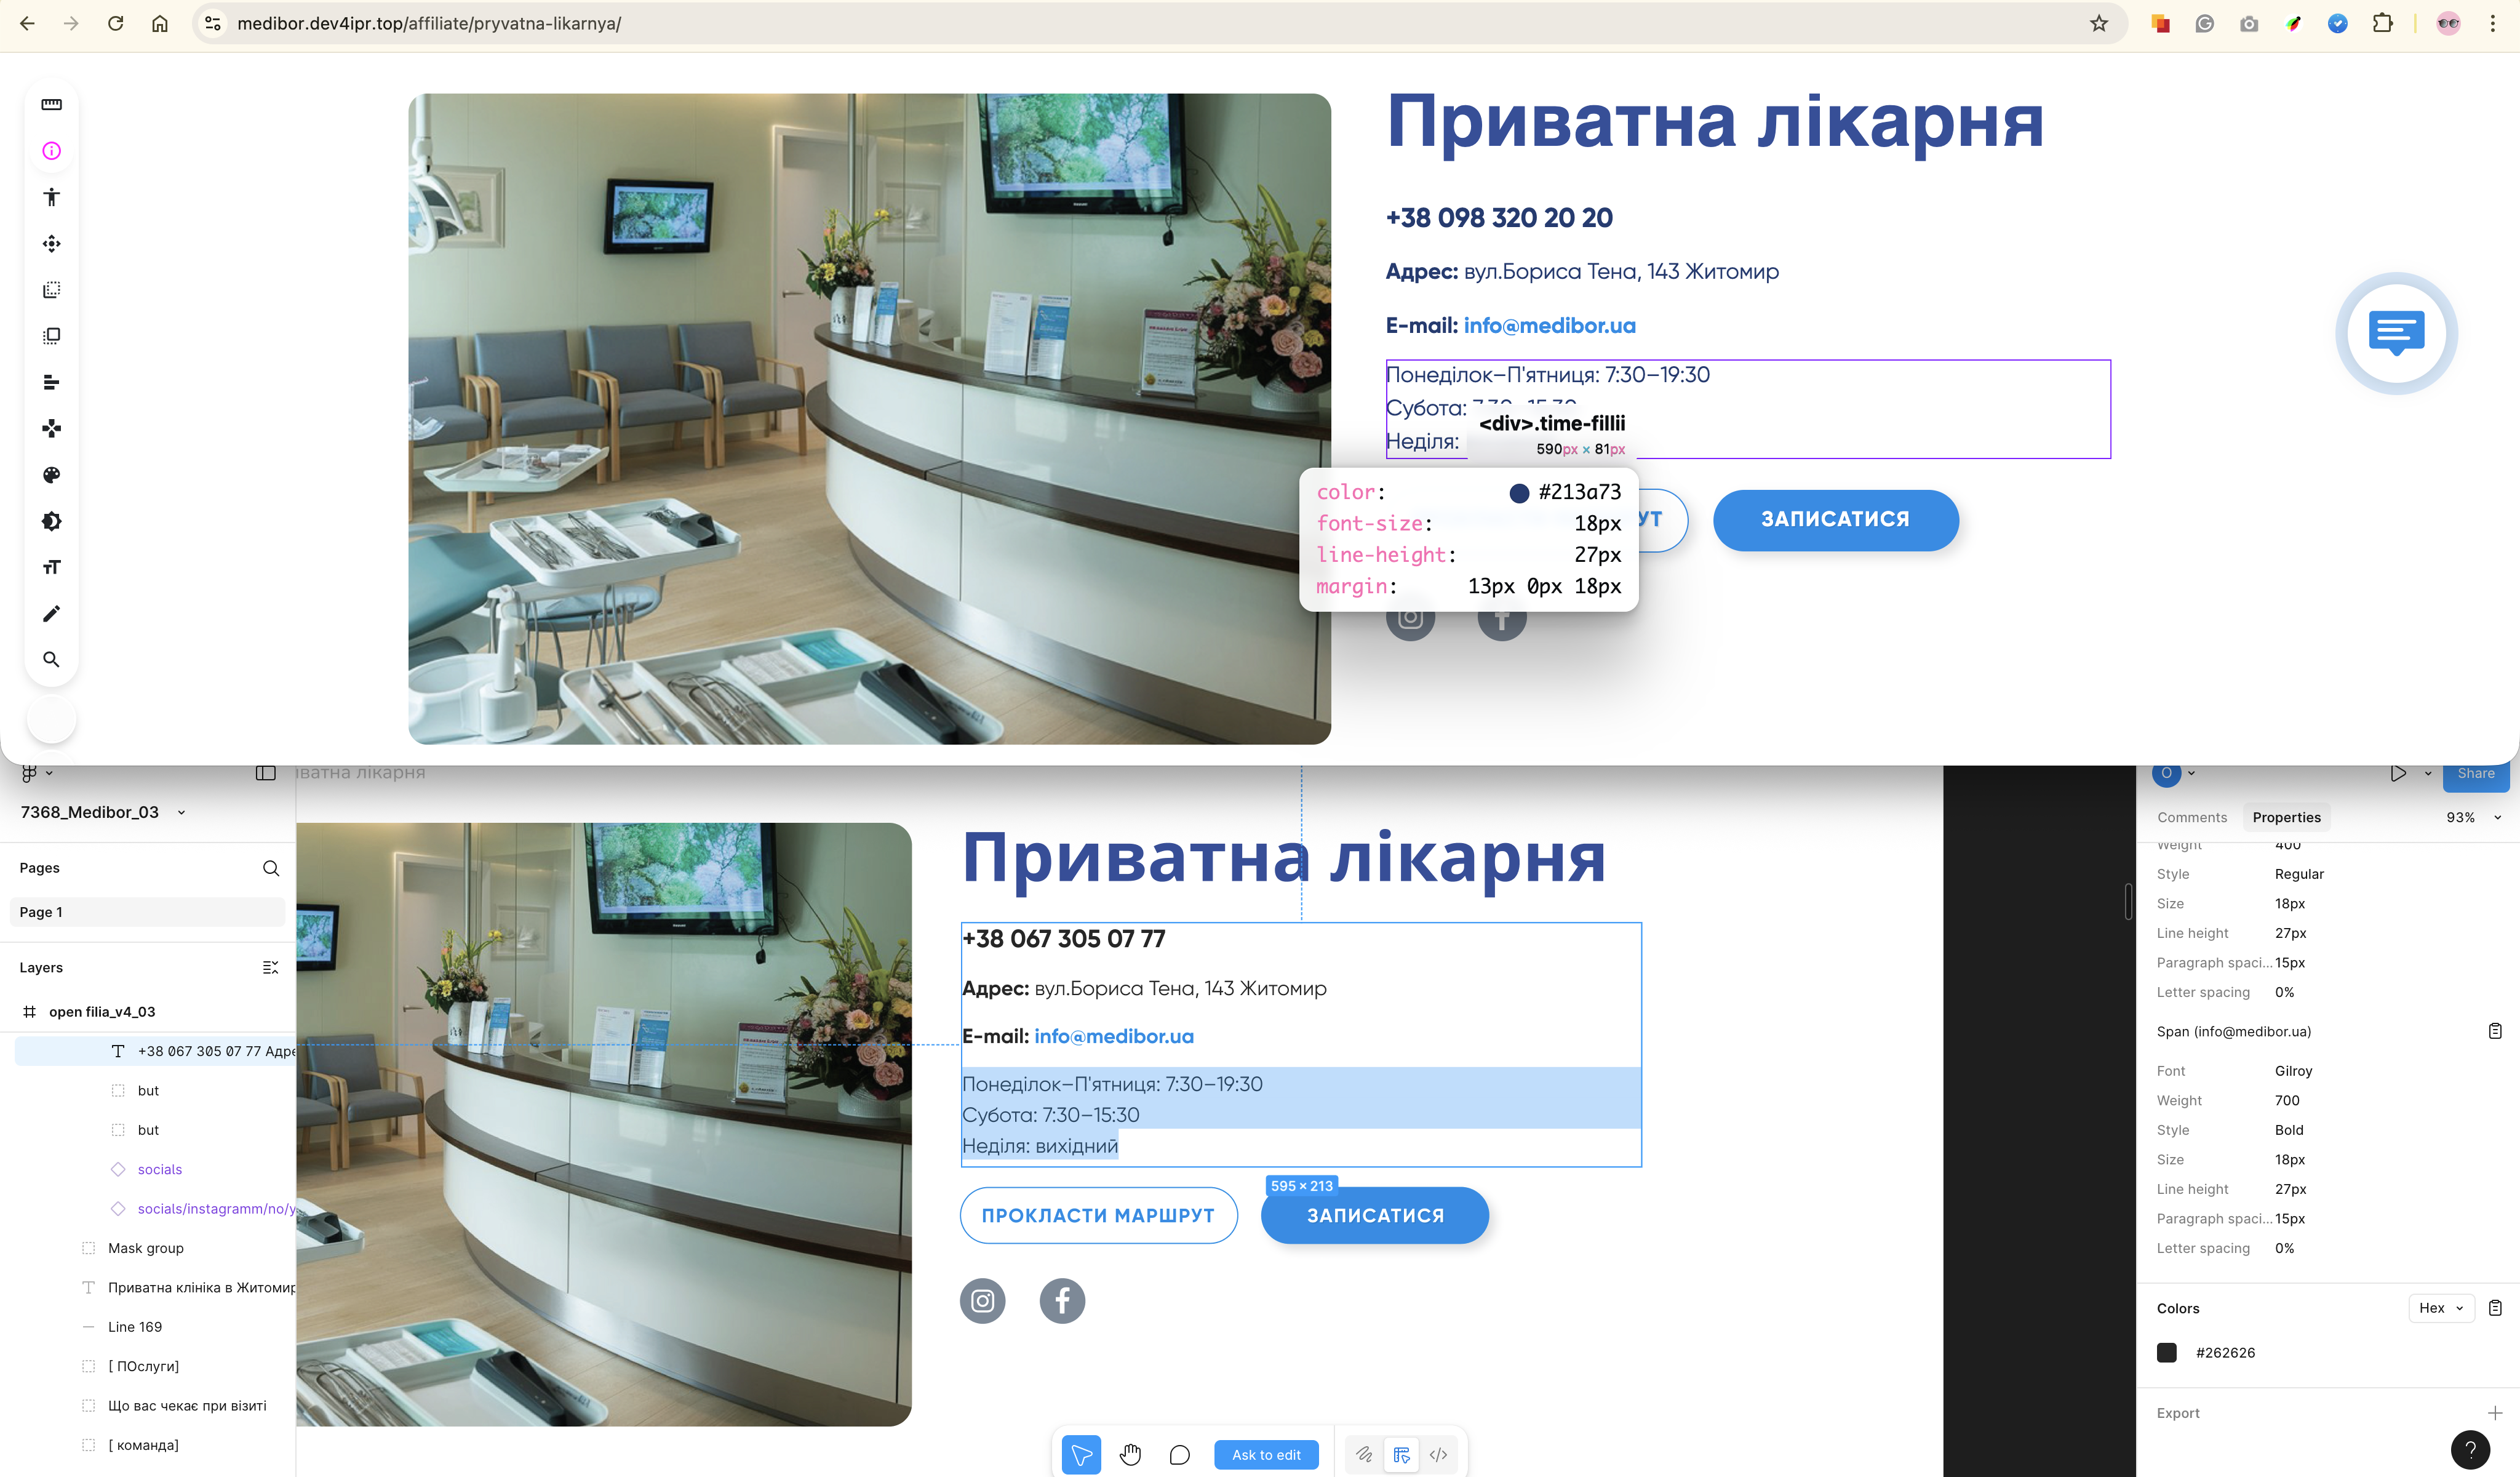Open the Hex color format dropdown
Screen dimensions: 2520x1477
tap(2440, 1308)
